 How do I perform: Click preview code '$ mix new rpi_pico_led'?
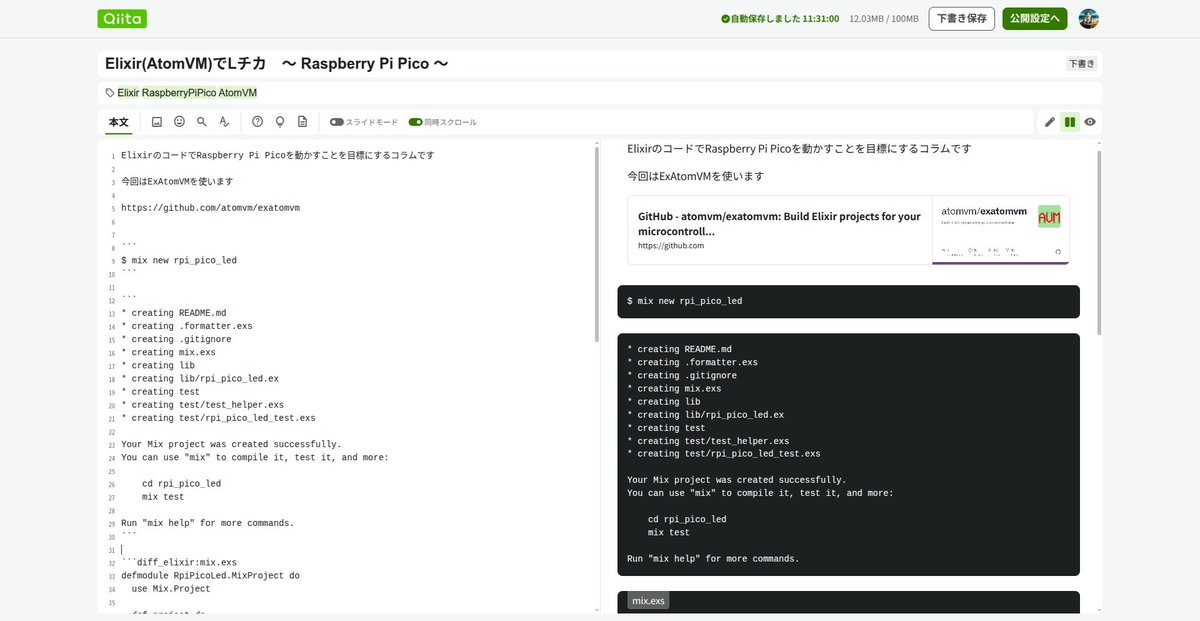tap(685, 301)
